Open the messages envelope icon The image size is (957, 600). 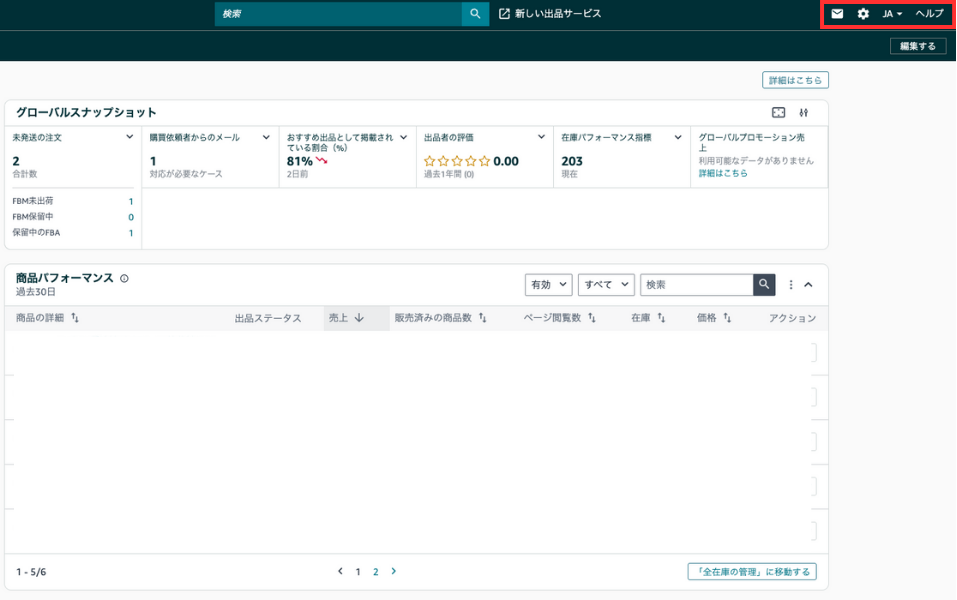pos(837,14)
